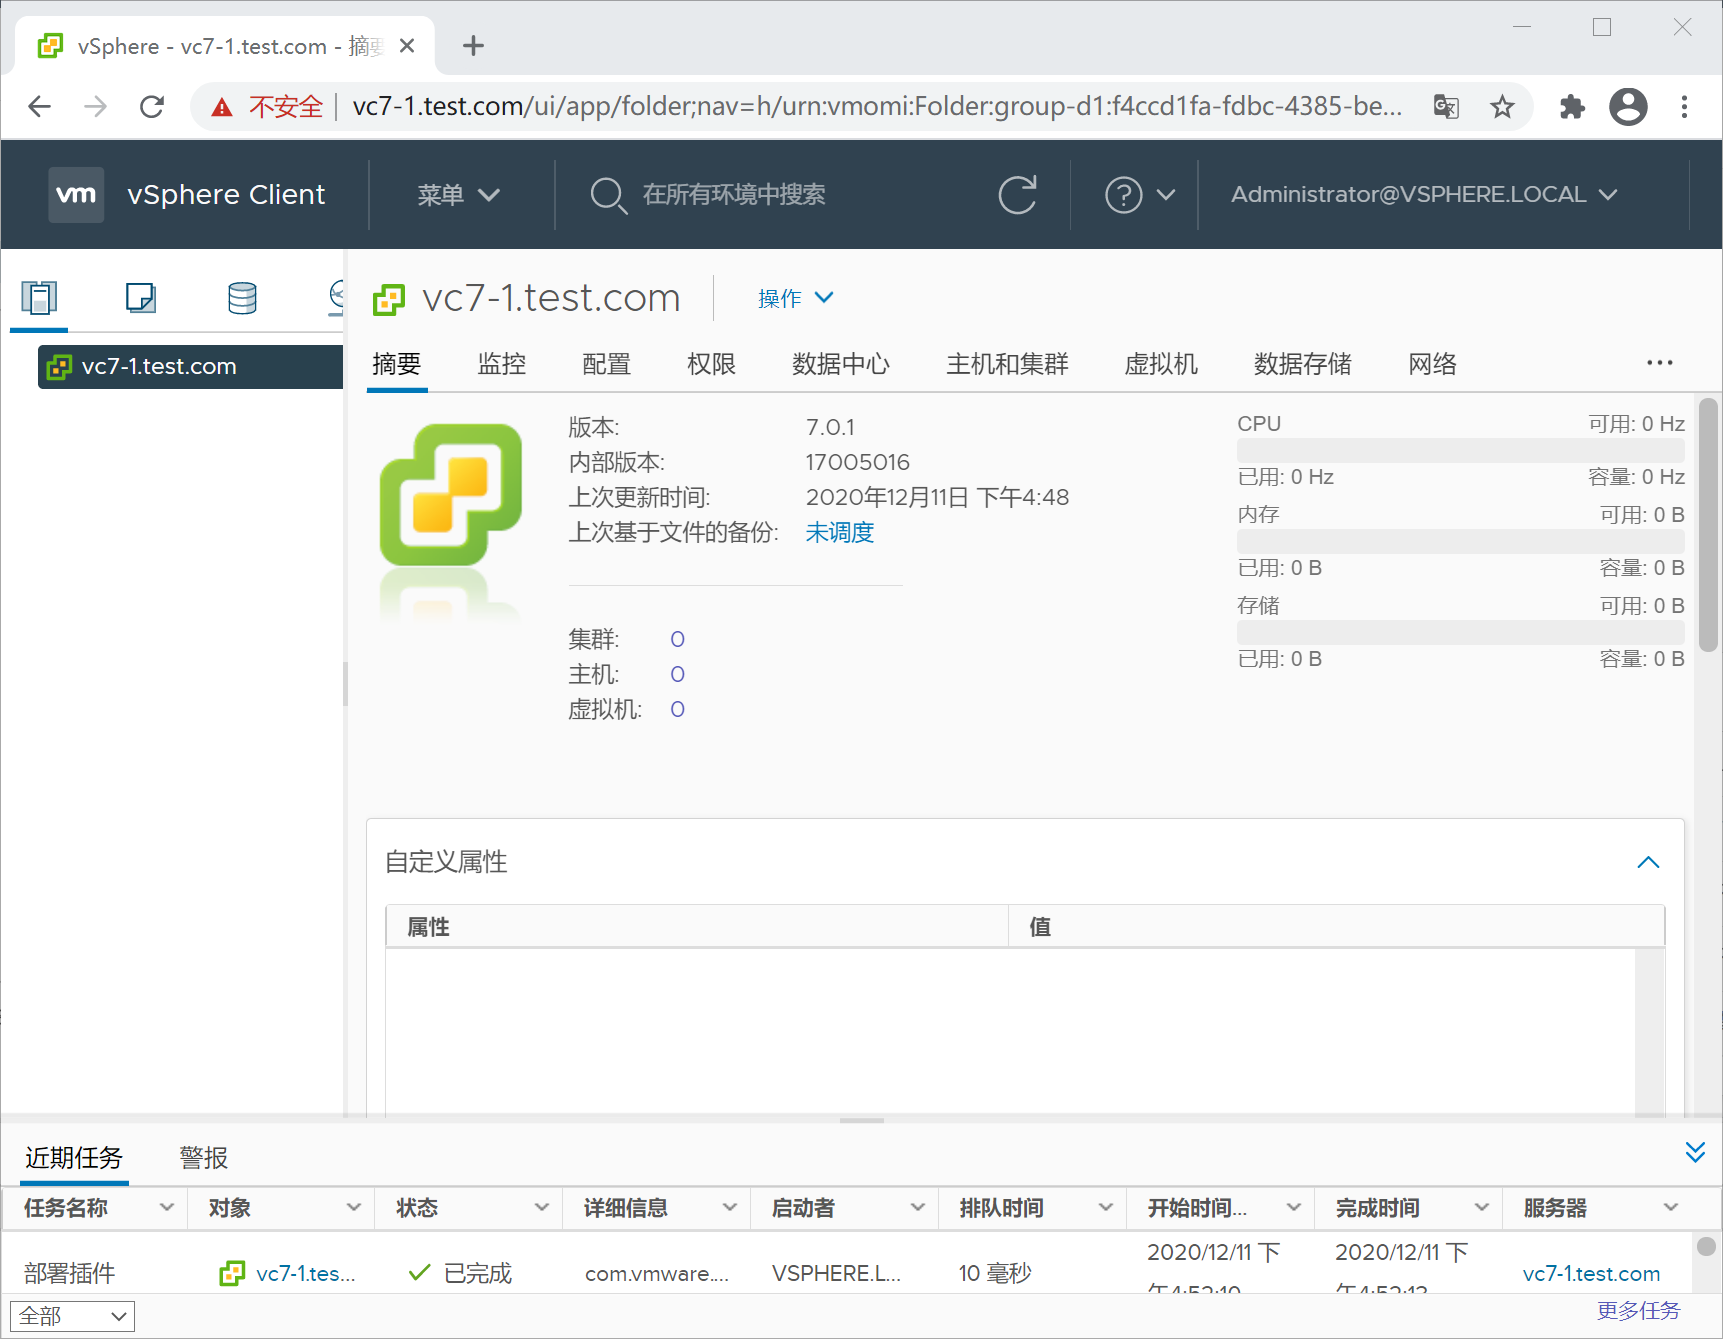This screenshot has height=1339, width=1723.
Task: Switch to the 数据存储 tab
Action: (x=1303, y=364)
